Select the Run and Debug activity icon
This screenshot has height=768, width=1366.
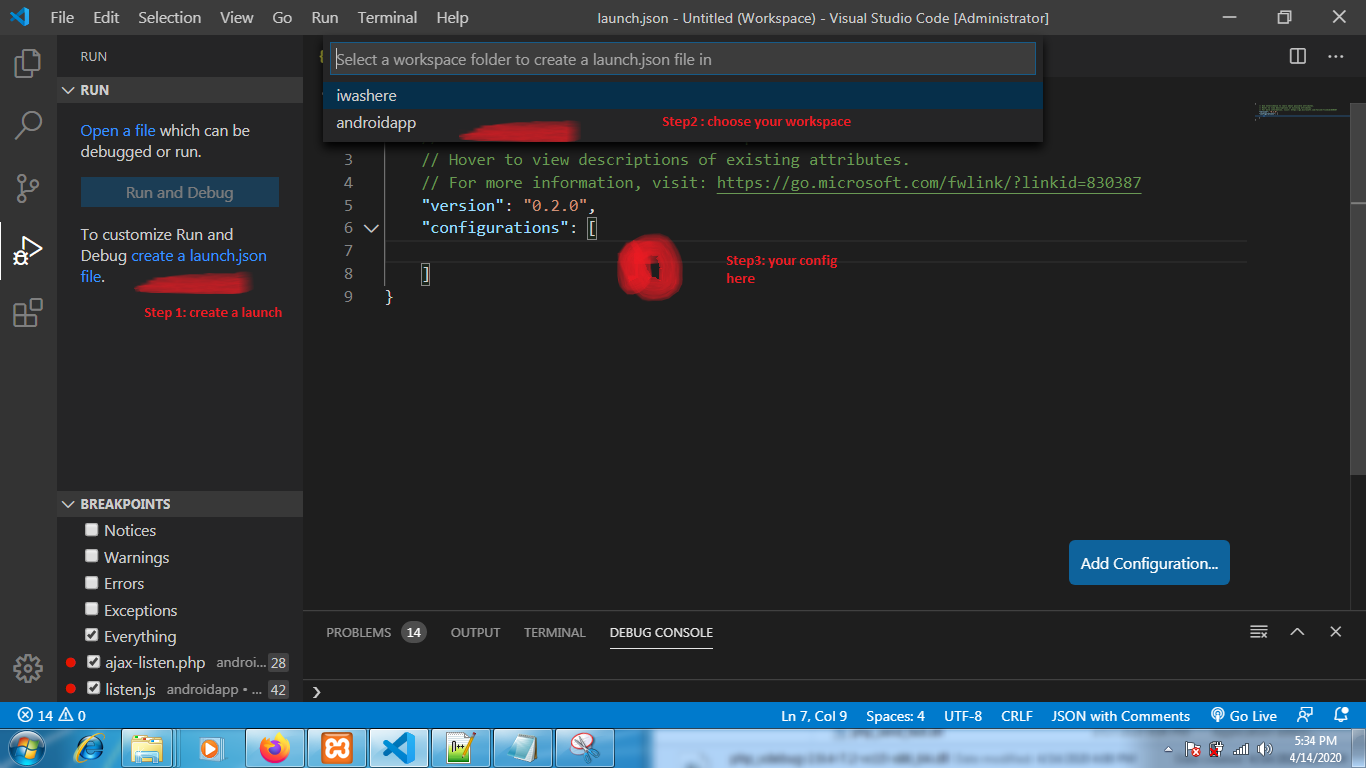(28, 251)
